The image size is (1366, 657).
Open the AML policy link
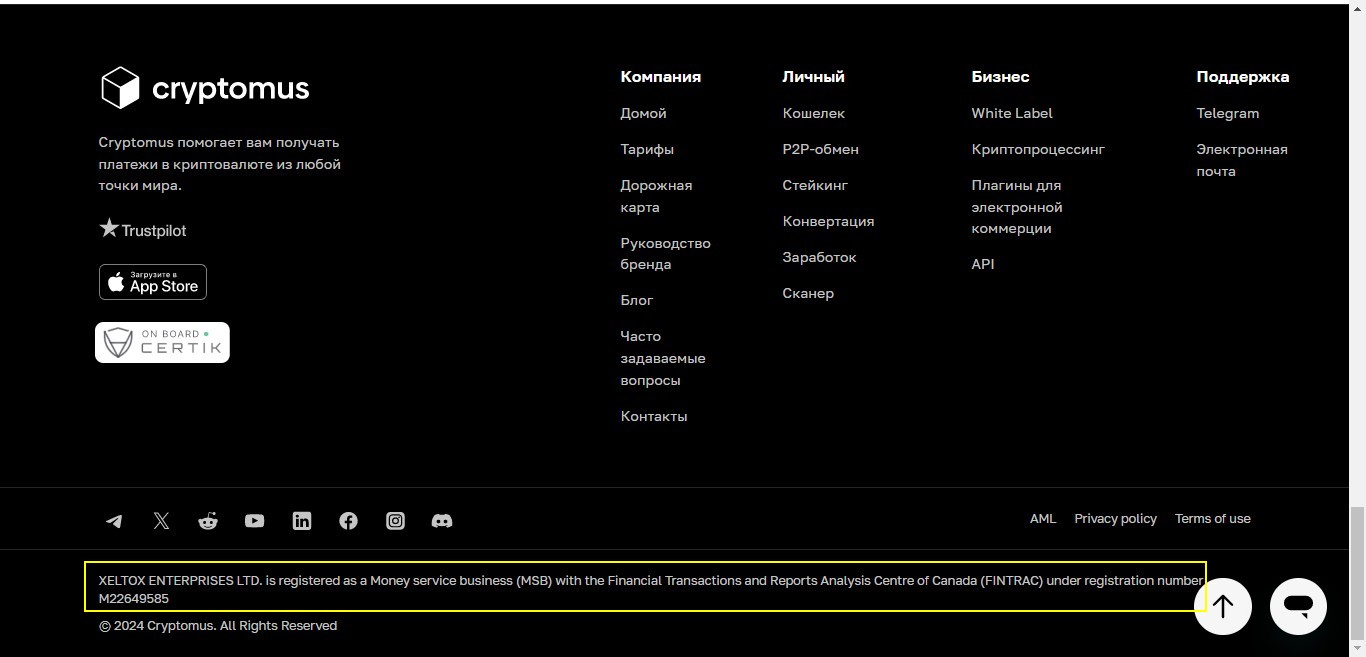pyautogui.click(x=1043, y=518)
